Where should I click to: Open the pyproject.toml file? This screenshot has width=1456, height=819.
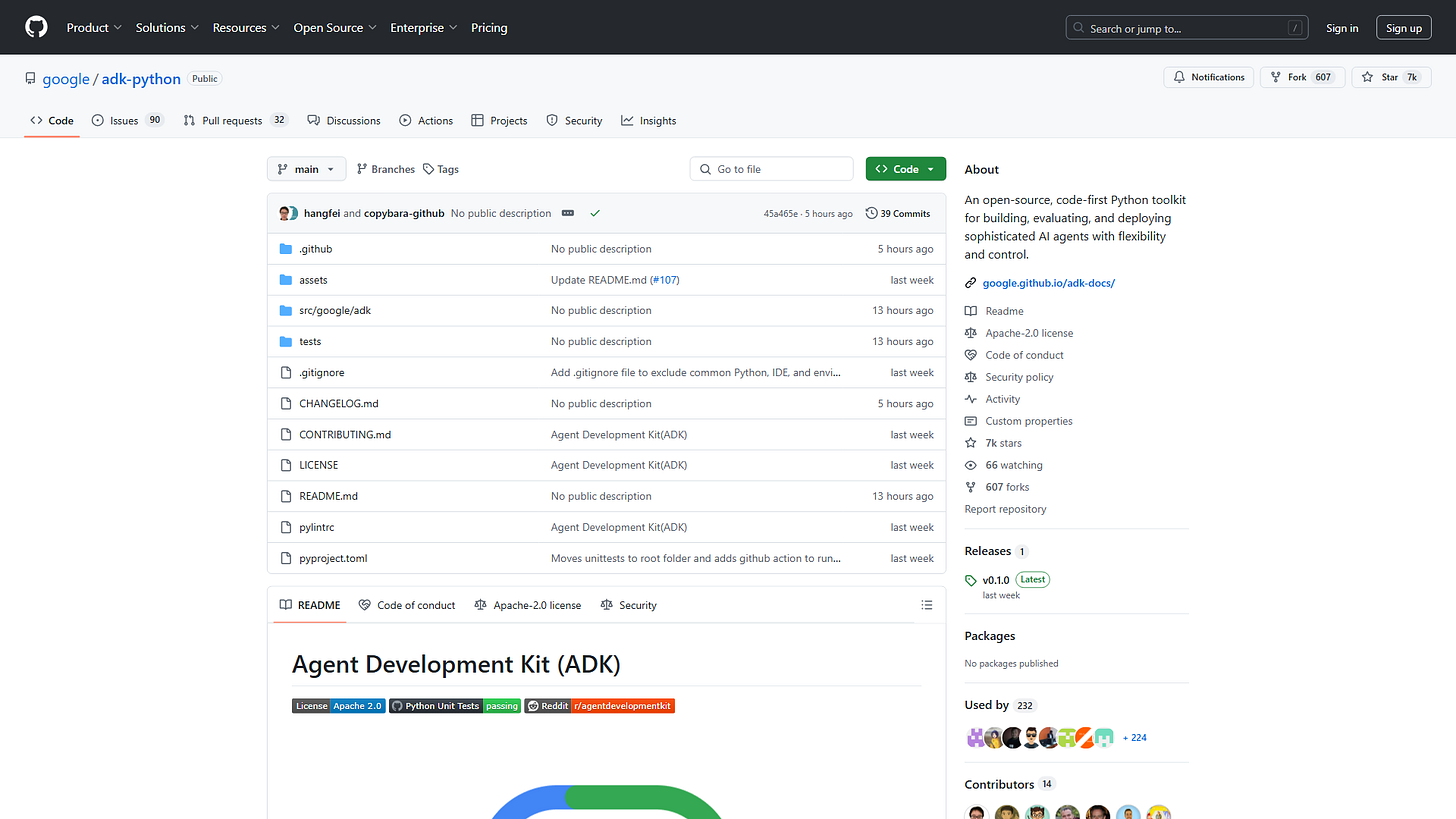[333, 558]
